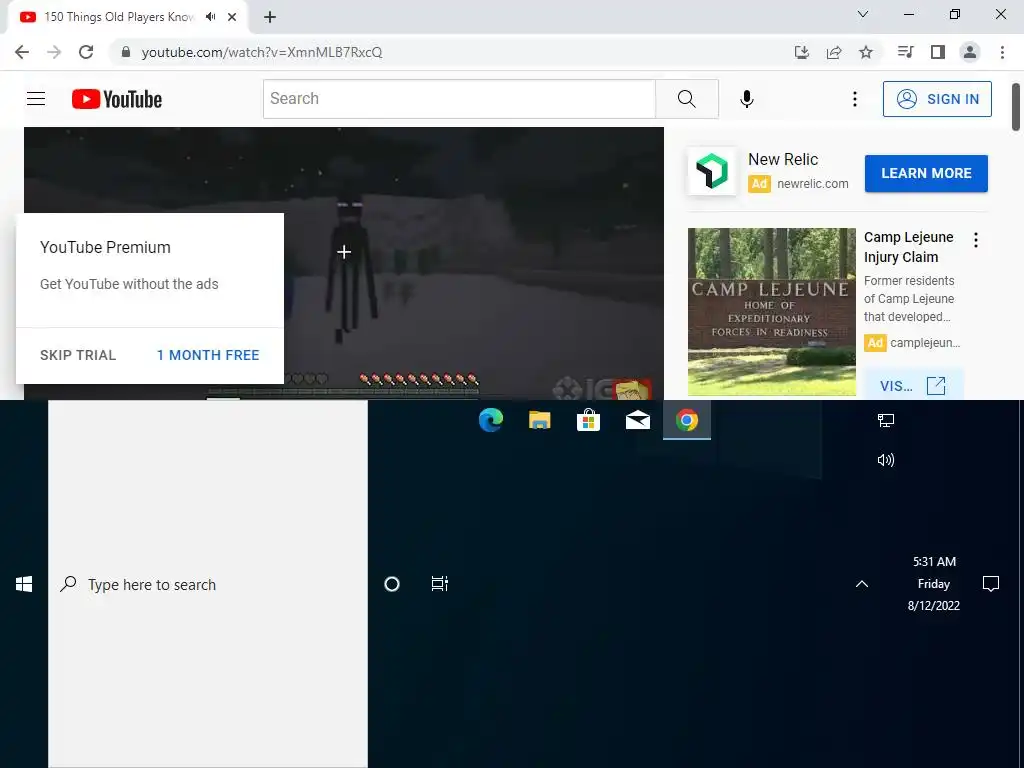Open Cortana circle icon
This screenshot has height=768, width=1024.
[392, 584]
